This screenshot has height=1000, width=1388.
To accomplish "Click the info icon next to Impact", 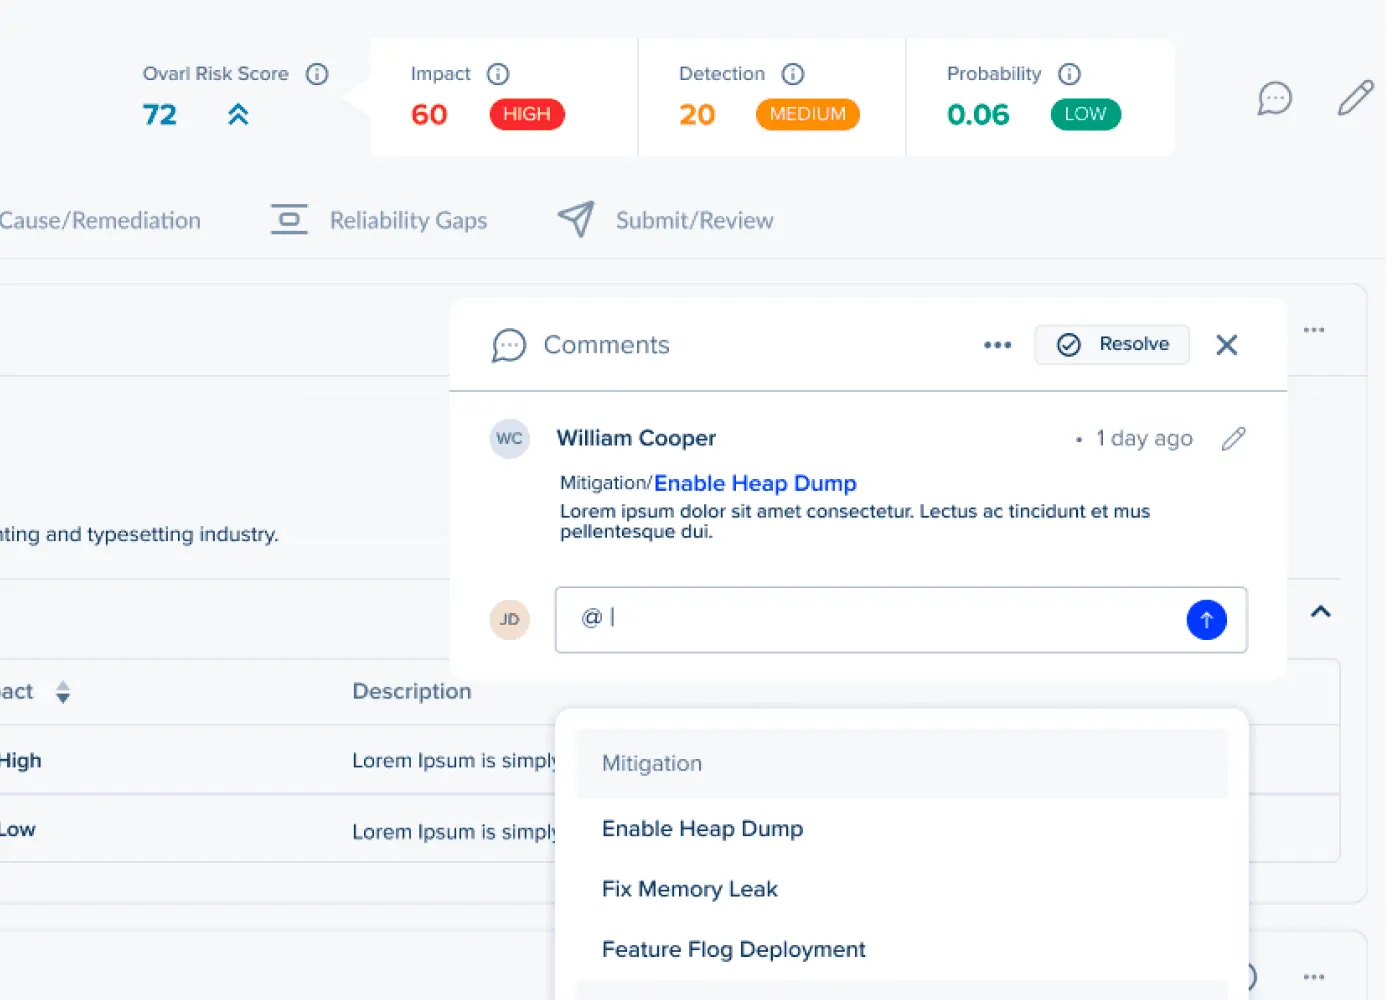I will click(x=498, y=74).
